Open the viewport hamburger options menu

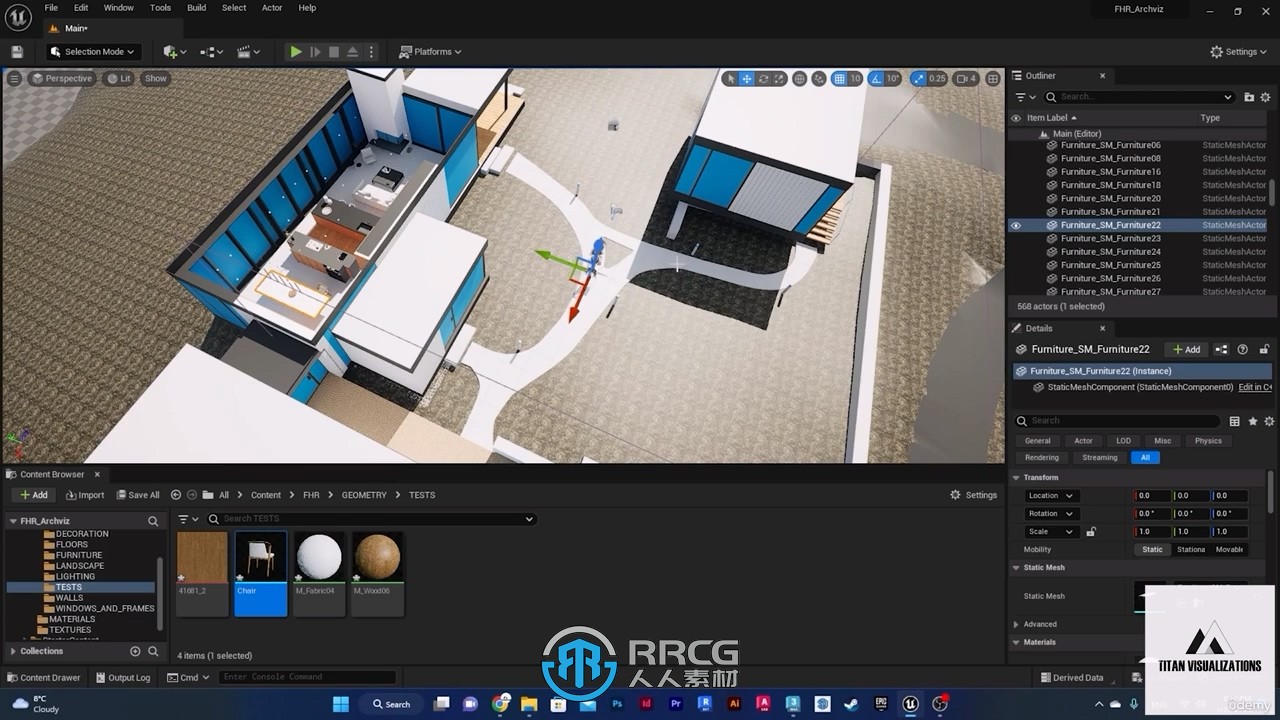tap(14, 78)
